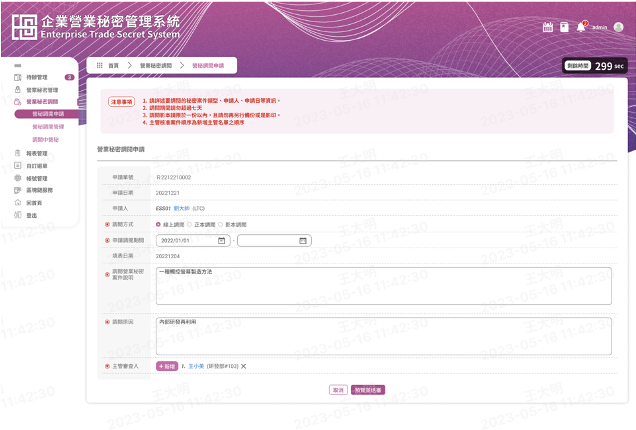
Task: Open the 營秘調閱管理 submenu item
Action: click(x=48, y=127)
